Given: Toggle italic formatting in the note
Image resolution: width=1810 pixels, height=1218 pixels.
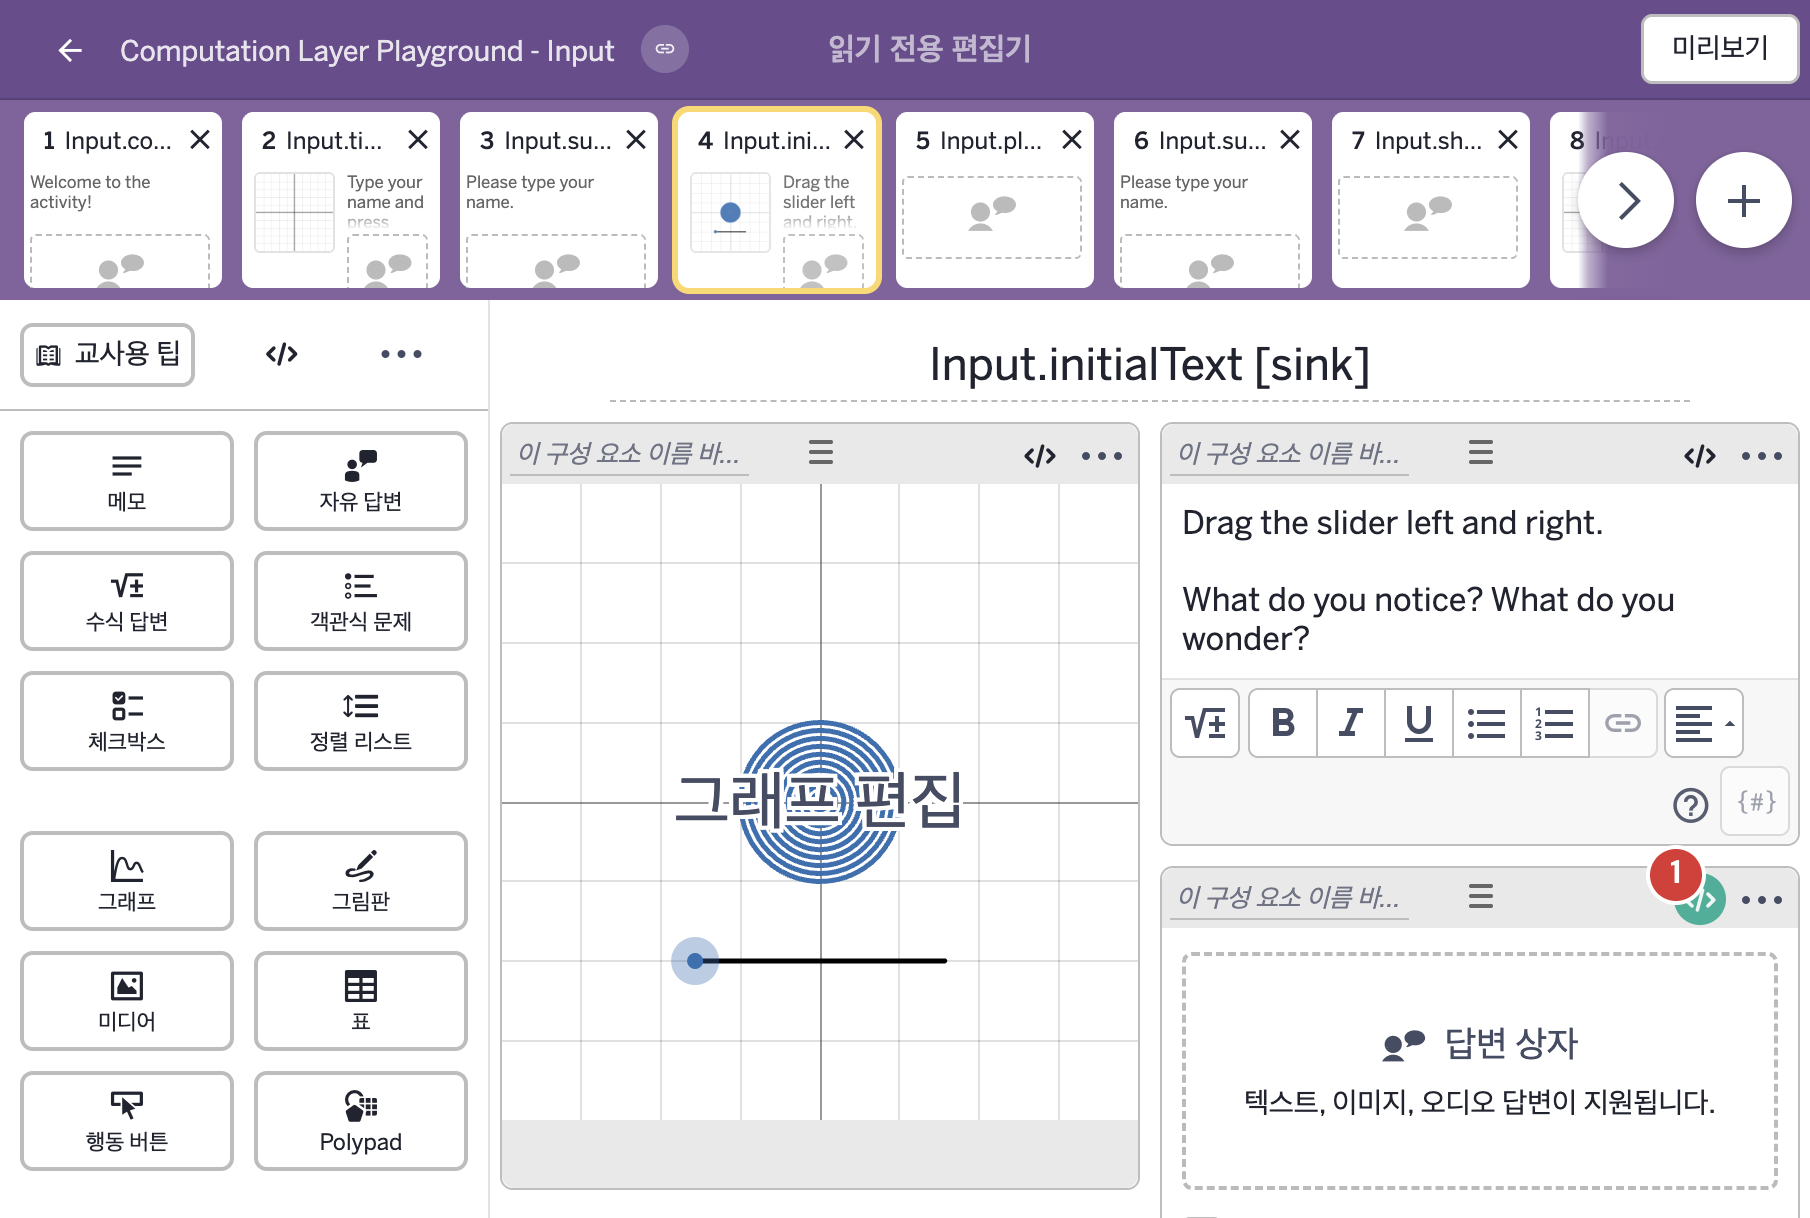Looking at the screenshot, I should 1351,723.
